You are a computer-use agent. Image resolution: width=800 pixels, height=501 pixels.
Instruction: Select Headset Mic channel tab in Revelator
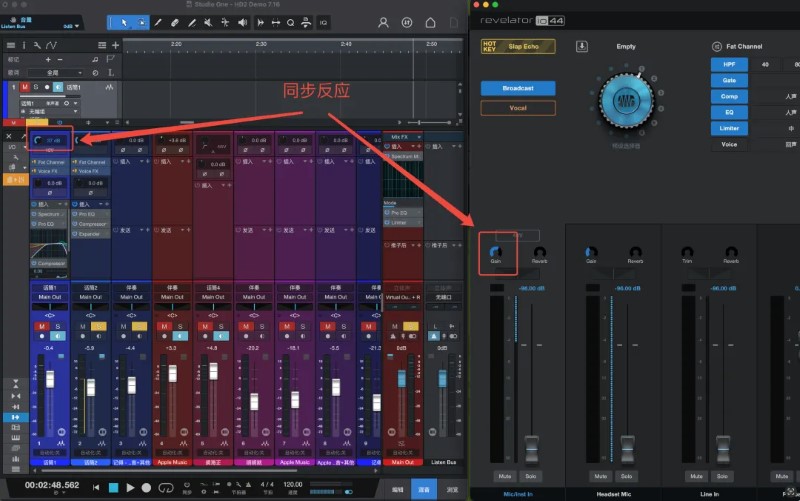point(614,494)
